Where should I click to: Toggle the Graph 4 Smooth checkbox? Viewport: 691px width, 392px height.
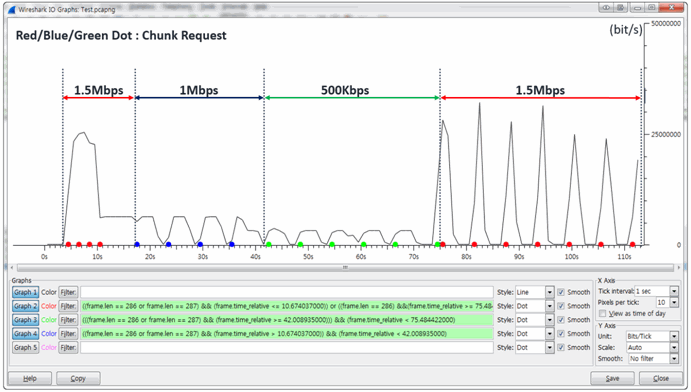tap(561, 333)
